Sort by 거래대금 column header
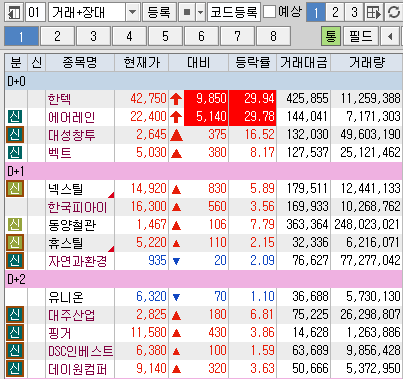The height and width of the screenshot is (379, 403). [304, 63]
